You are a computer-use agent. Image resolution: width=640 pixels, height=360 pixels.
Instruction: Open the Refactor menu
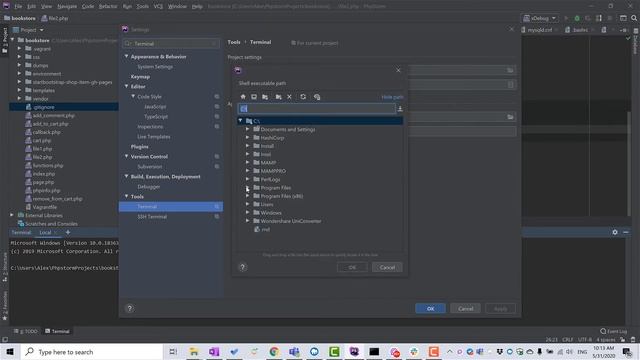[x=108, y=7]
